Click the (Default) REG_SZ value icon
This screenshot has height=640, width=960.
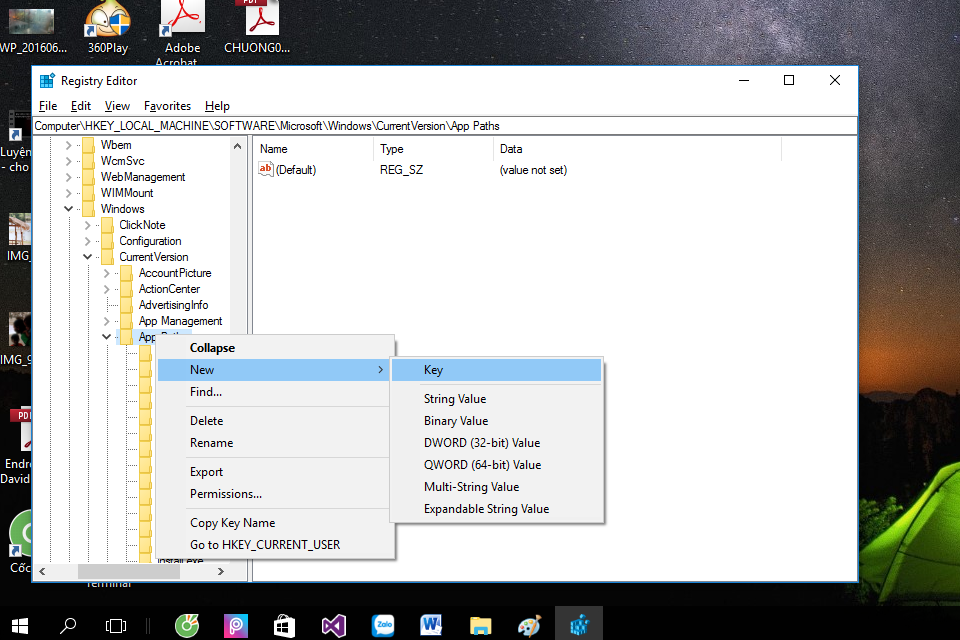point(266,169)
